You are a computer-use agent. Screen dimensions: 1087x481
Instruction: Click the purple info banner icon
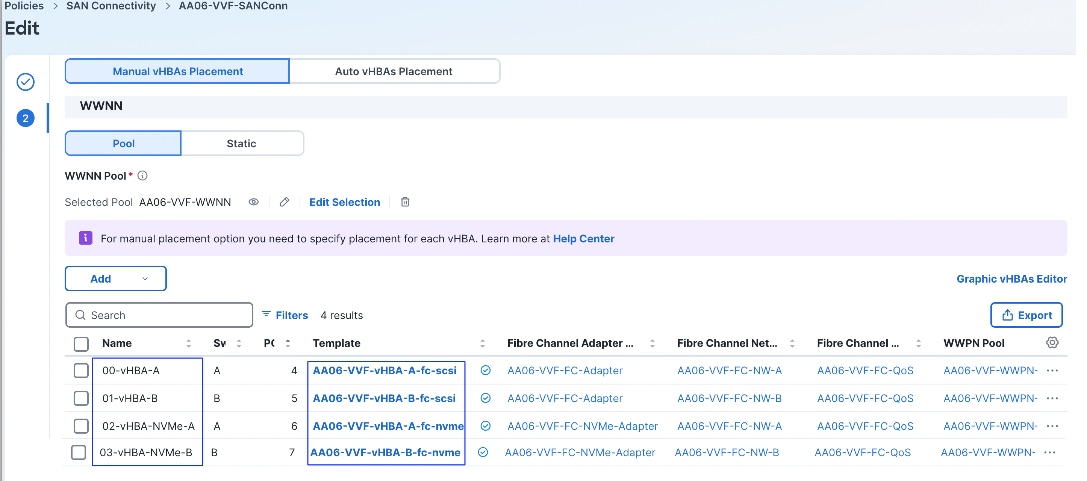[x=85, y=238]
